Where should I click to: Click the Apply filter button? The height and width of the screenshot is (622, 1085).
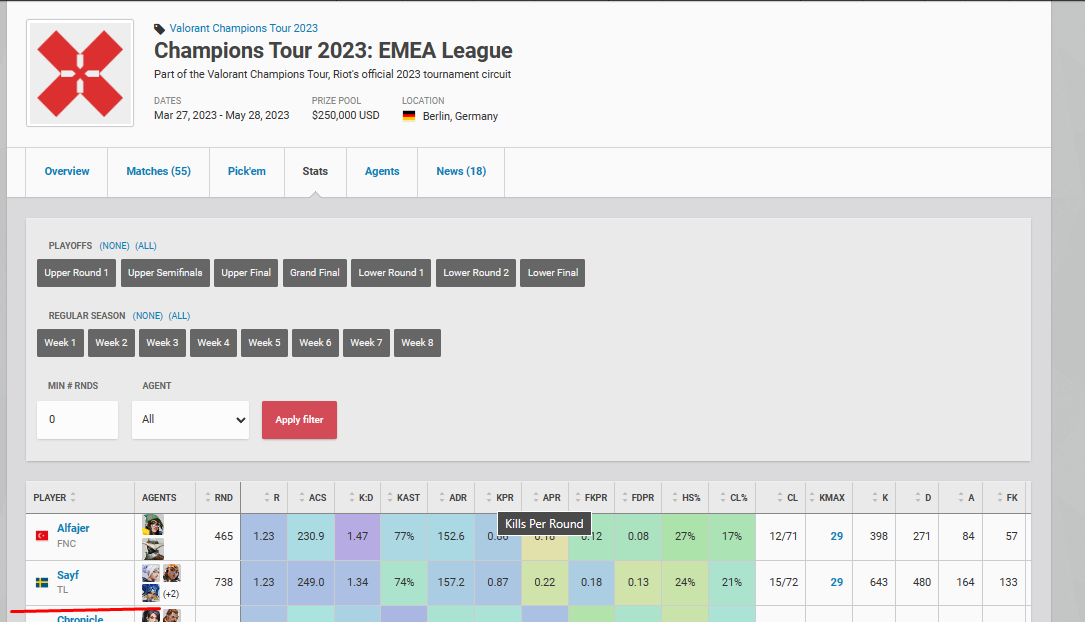[300, 420]
